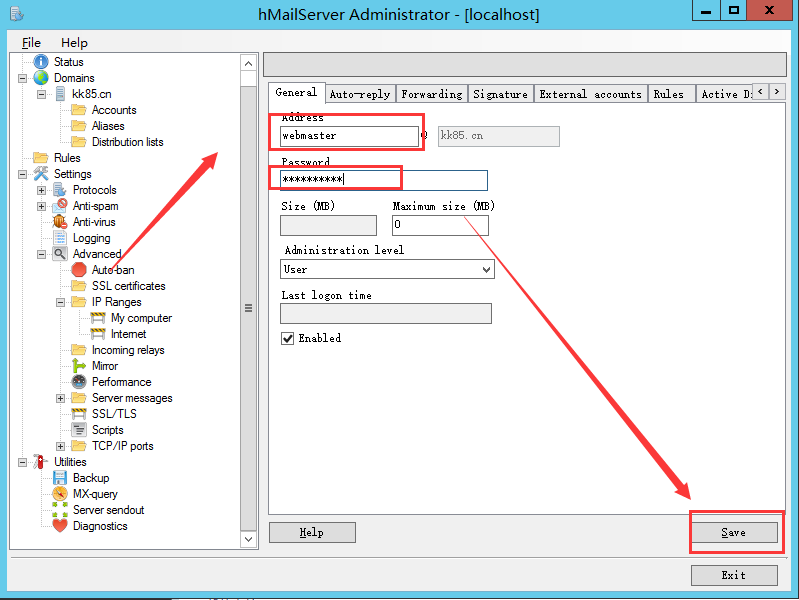799x600 pixels.
Task: Click the Domains globe icon
Action: click(x=41, y=78)
